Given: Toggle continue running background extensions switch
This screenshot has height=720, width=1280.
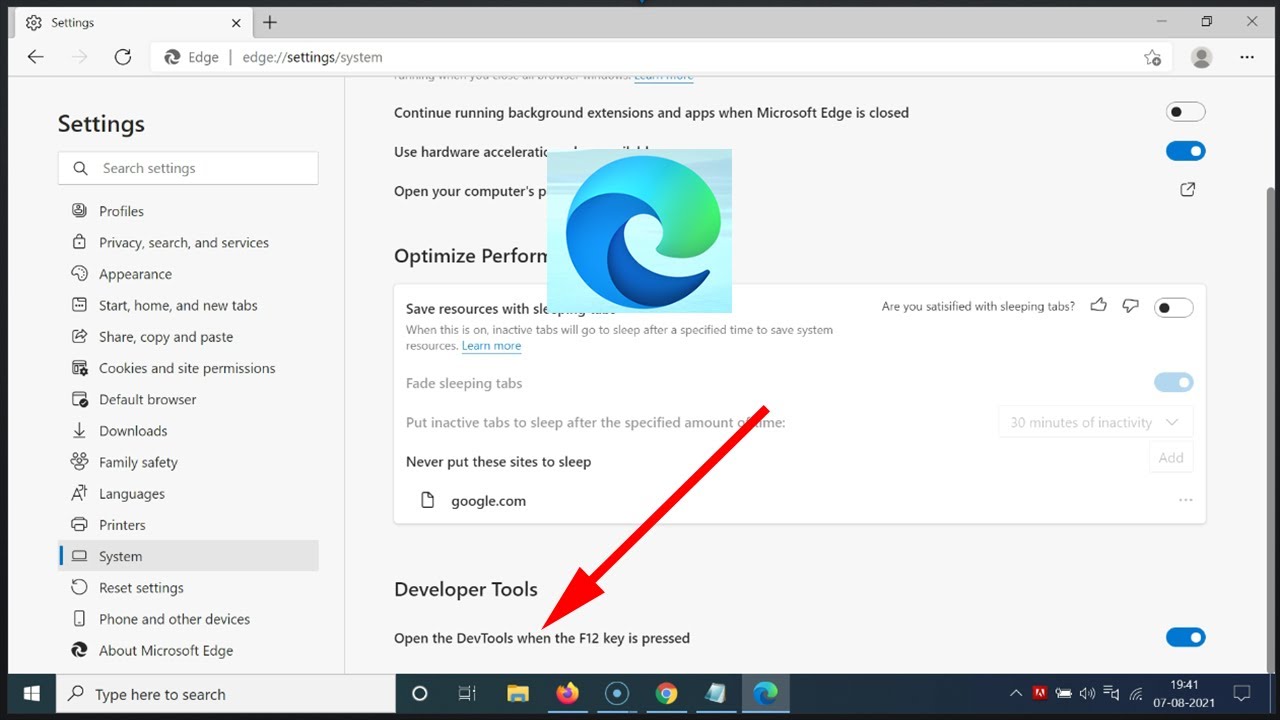Looking at the screenshot, I should pyautogui.click(x=1186, y=112).
